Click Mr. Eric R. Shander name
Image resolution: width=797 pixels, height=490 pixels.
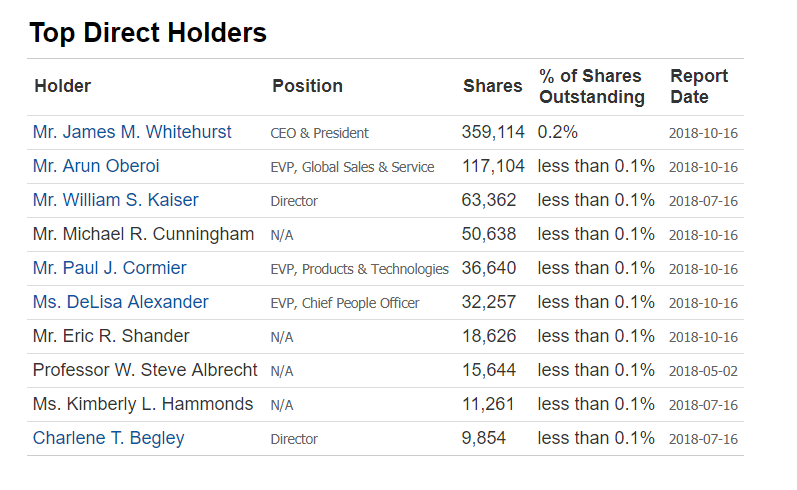point(111,336)
